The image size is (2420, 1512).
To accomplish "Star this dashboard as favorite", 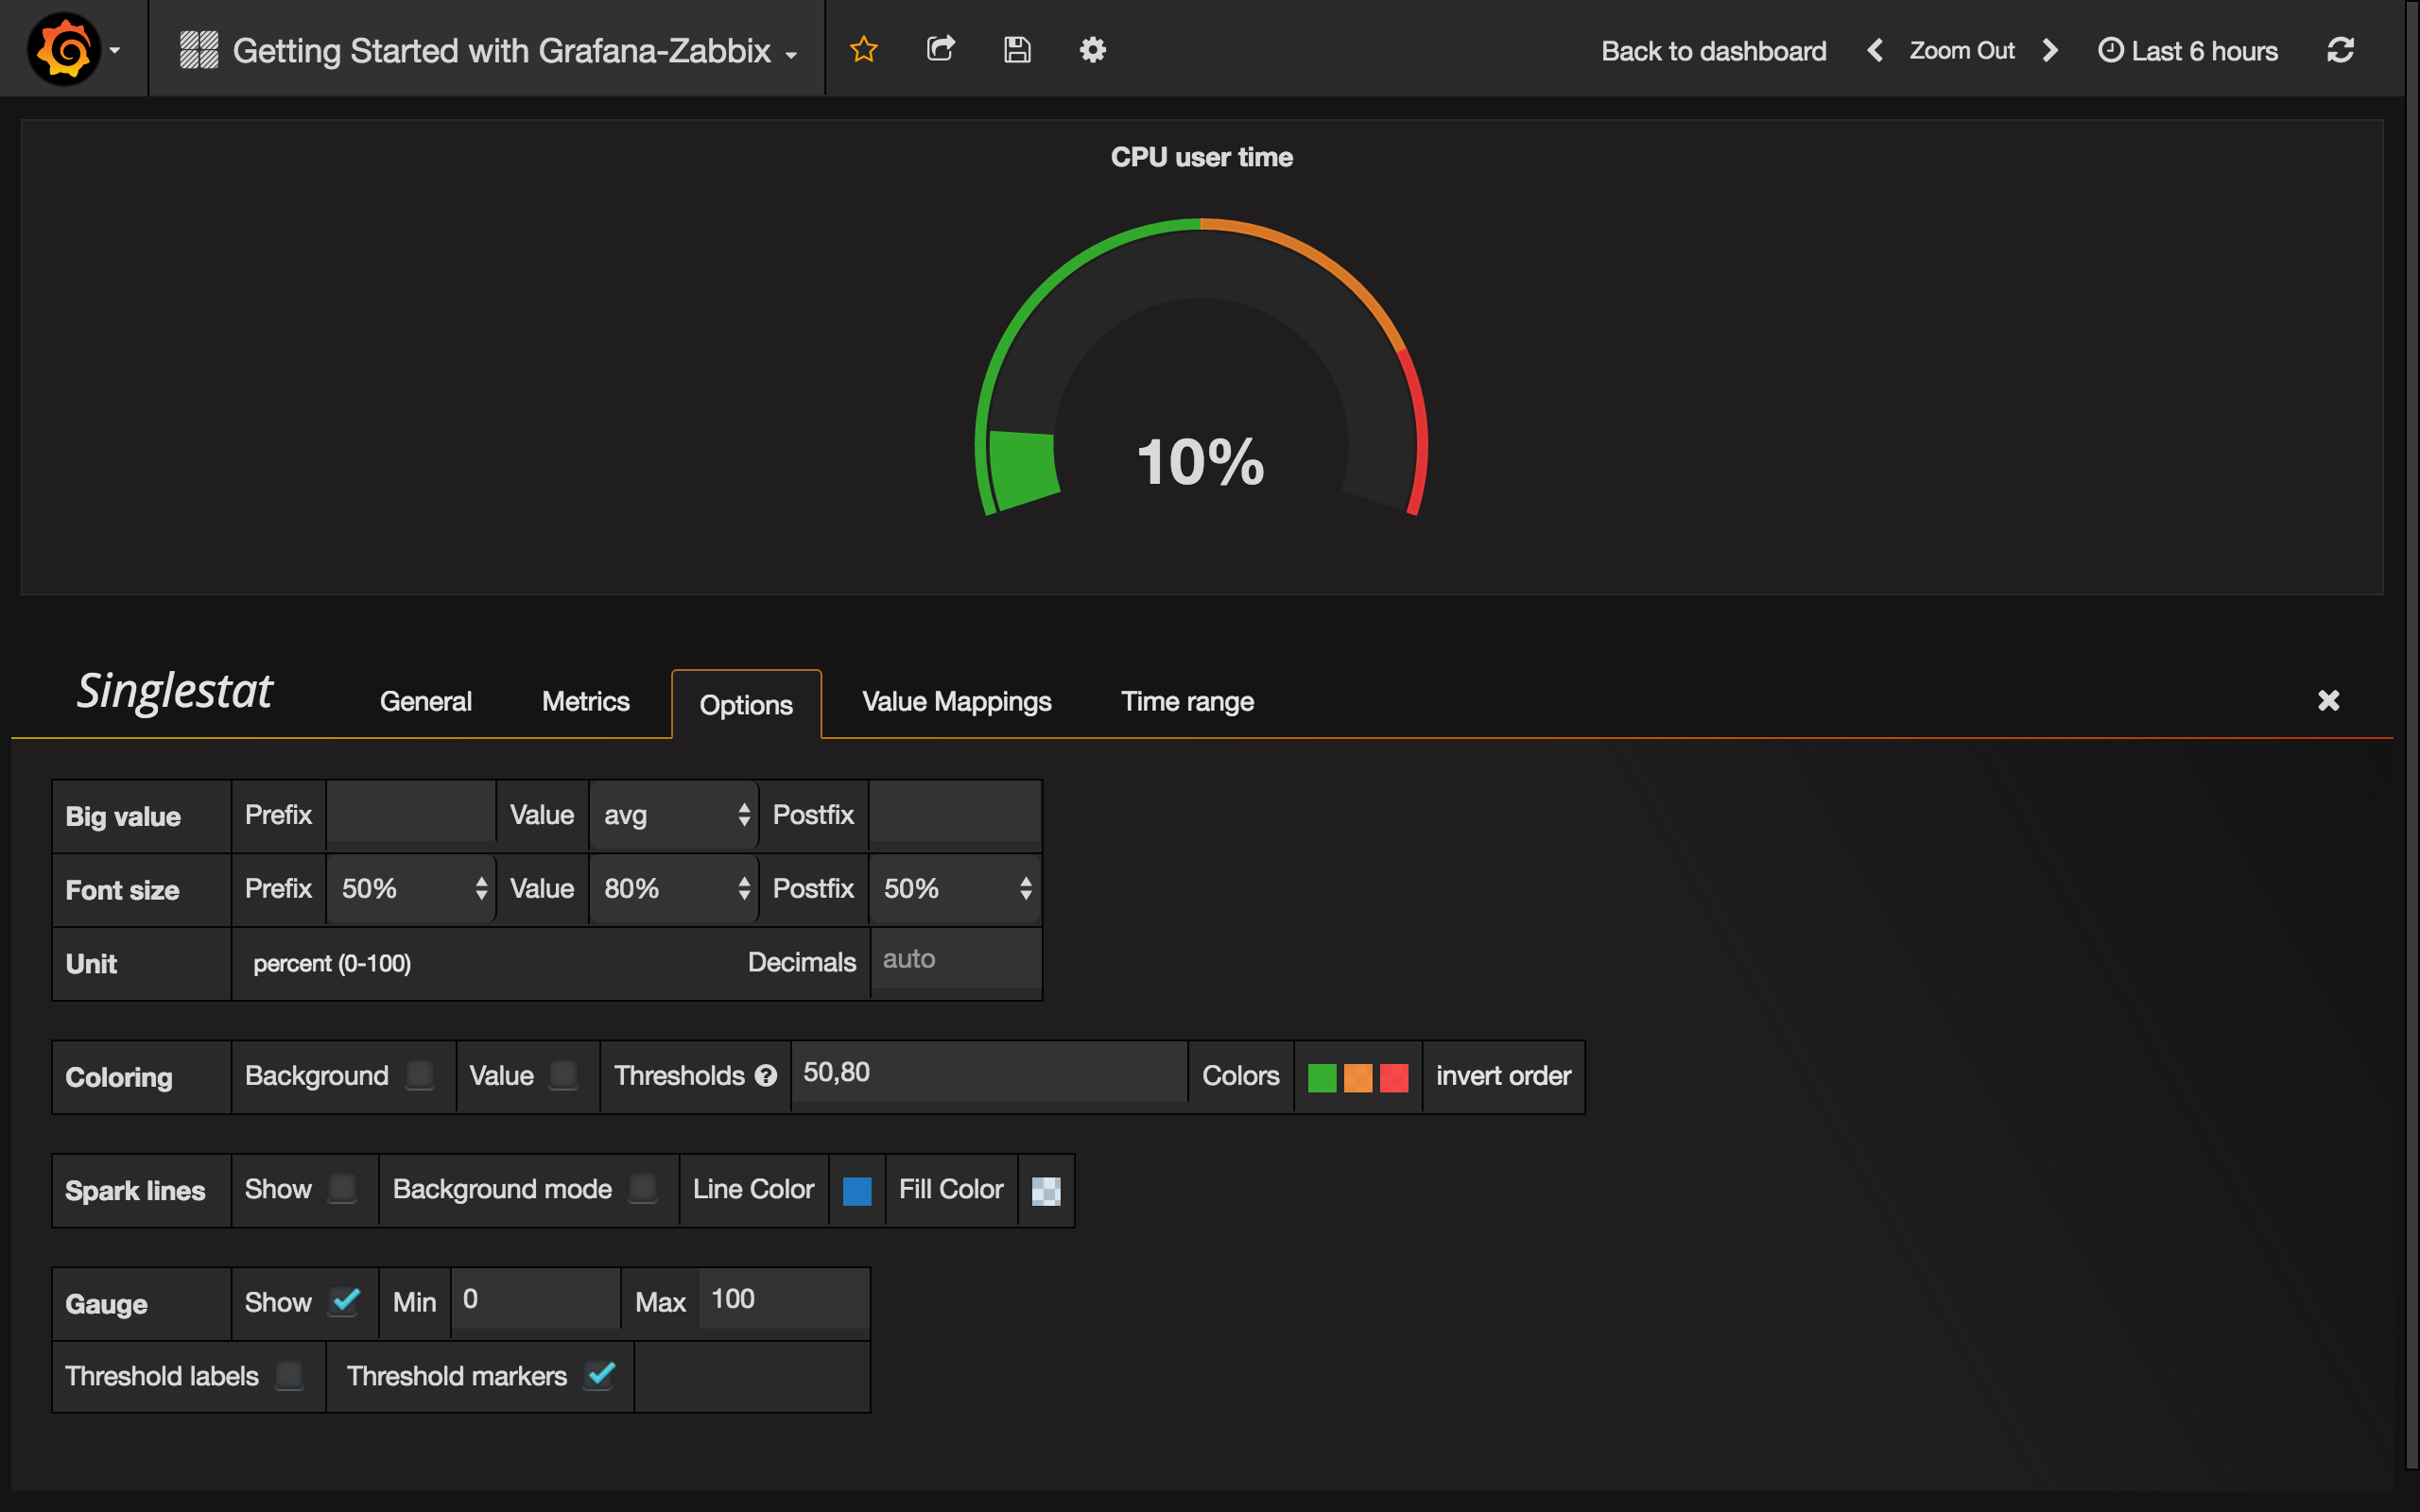I will pyautogui.click(x=863, y=49).
